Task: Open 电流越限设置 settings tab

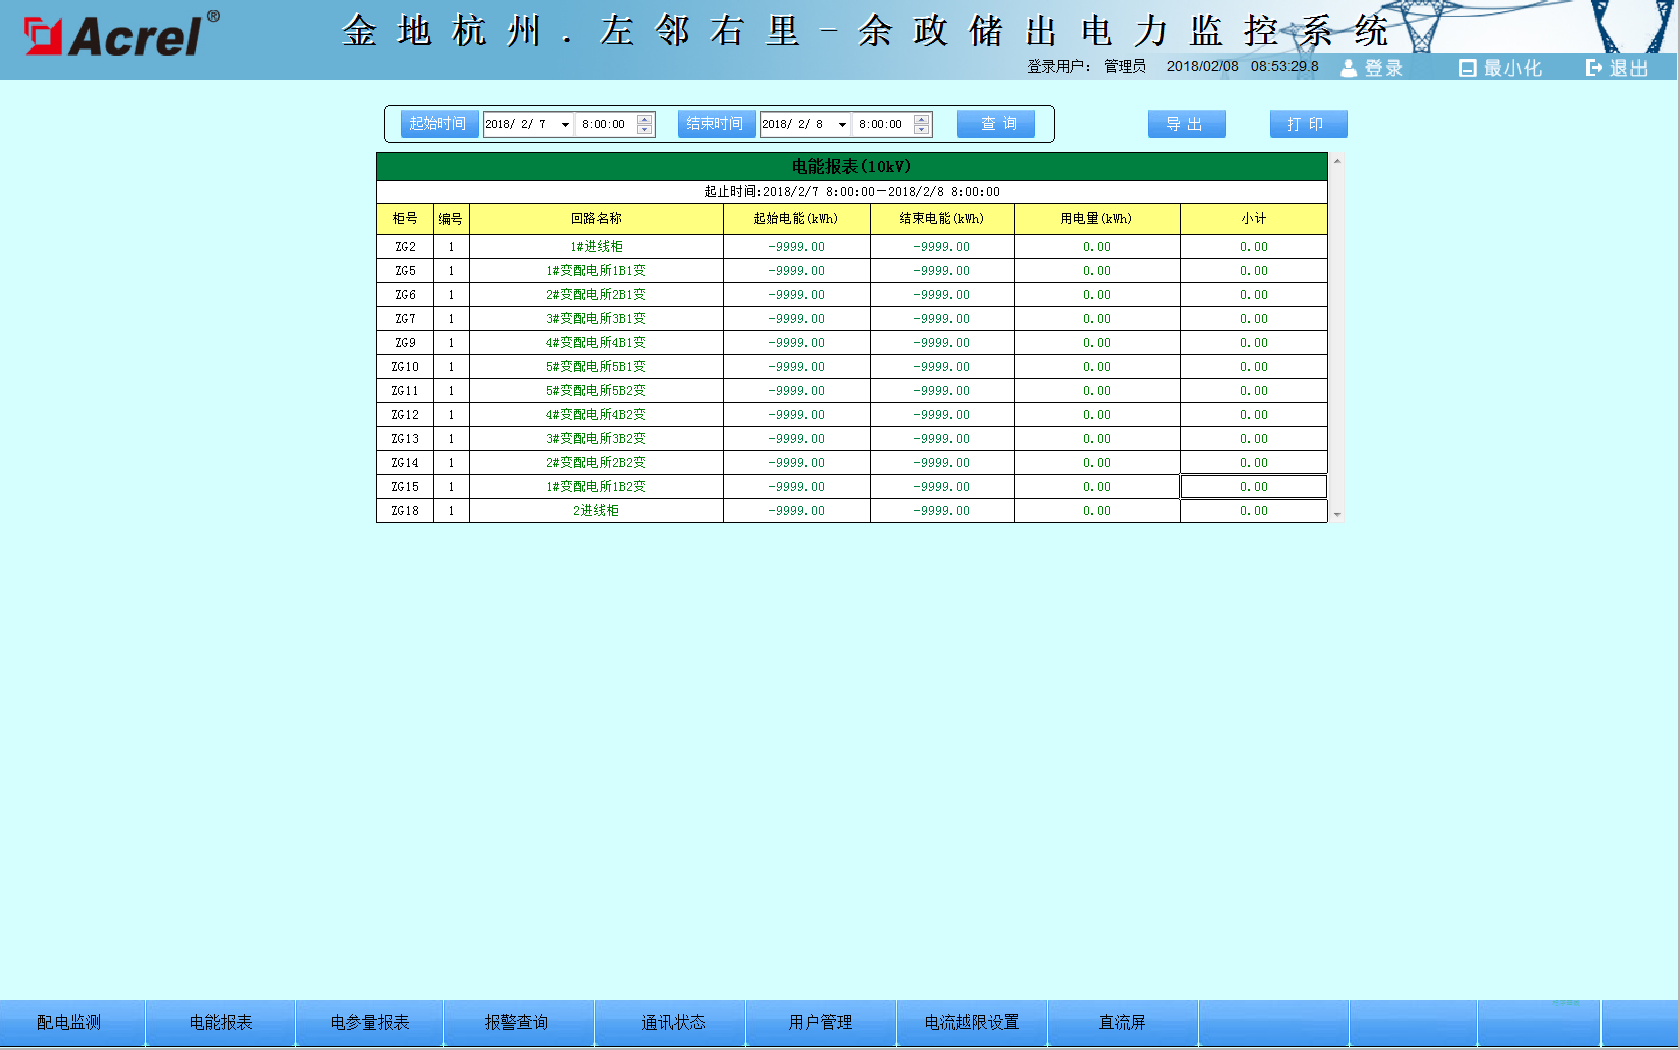Action: click(x=972, y=1022)
